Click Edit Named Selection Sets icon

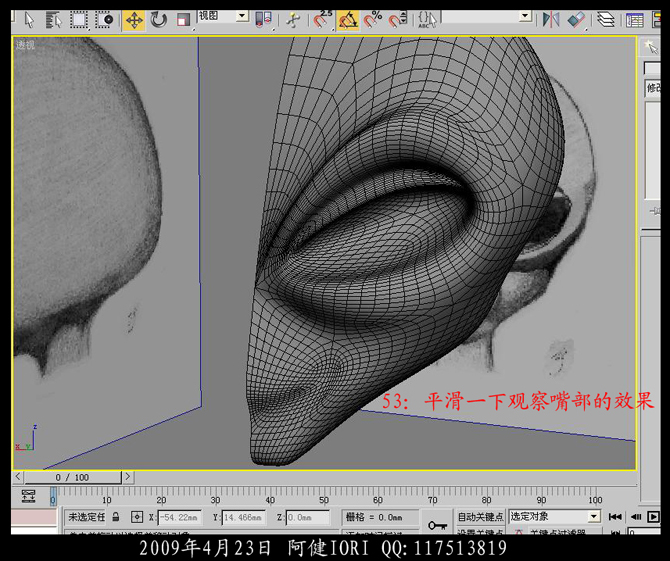427,20
